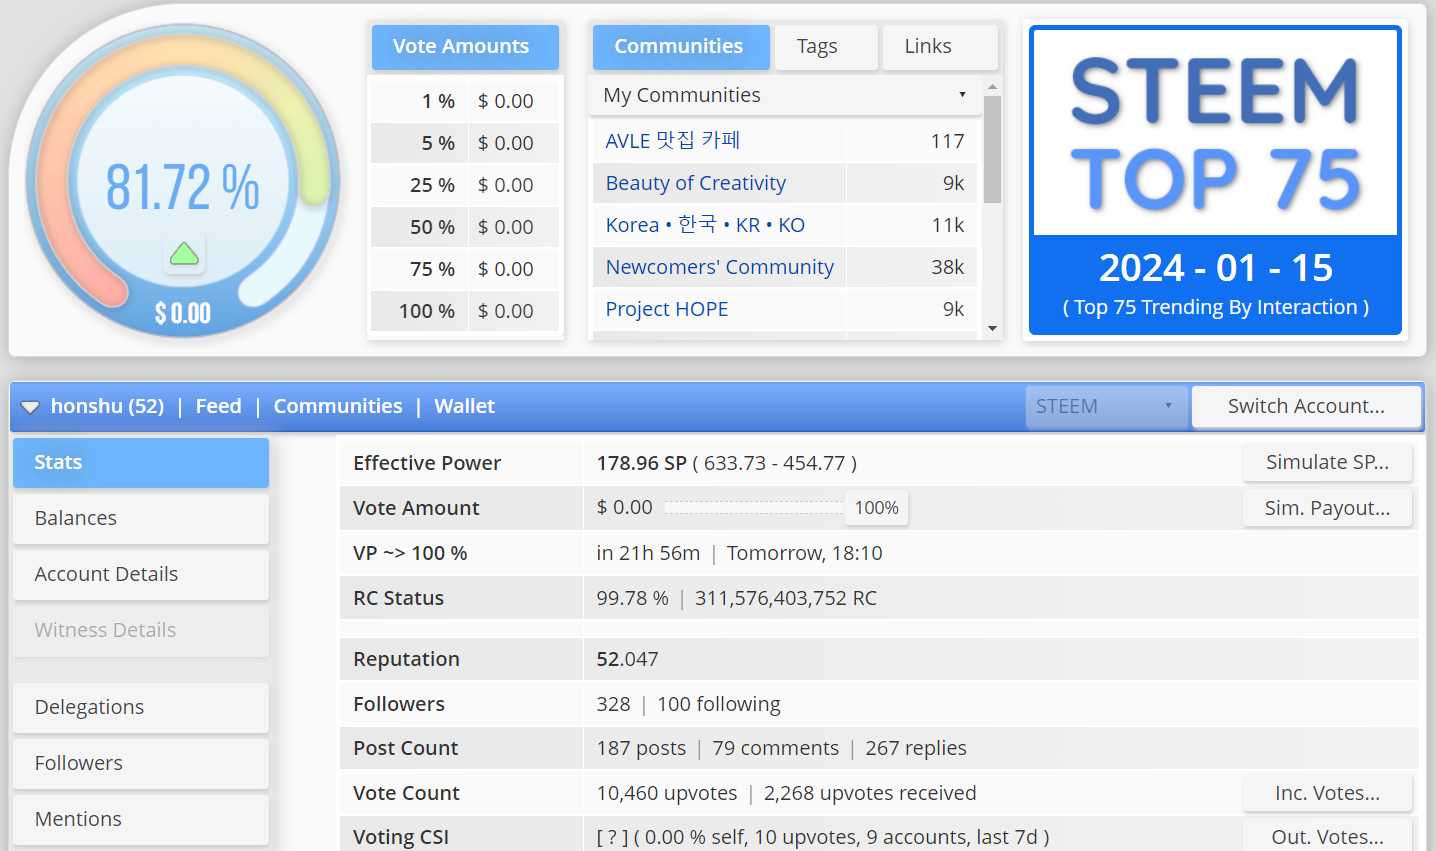Open the Inc. Votes button

tap(1327, 793)
